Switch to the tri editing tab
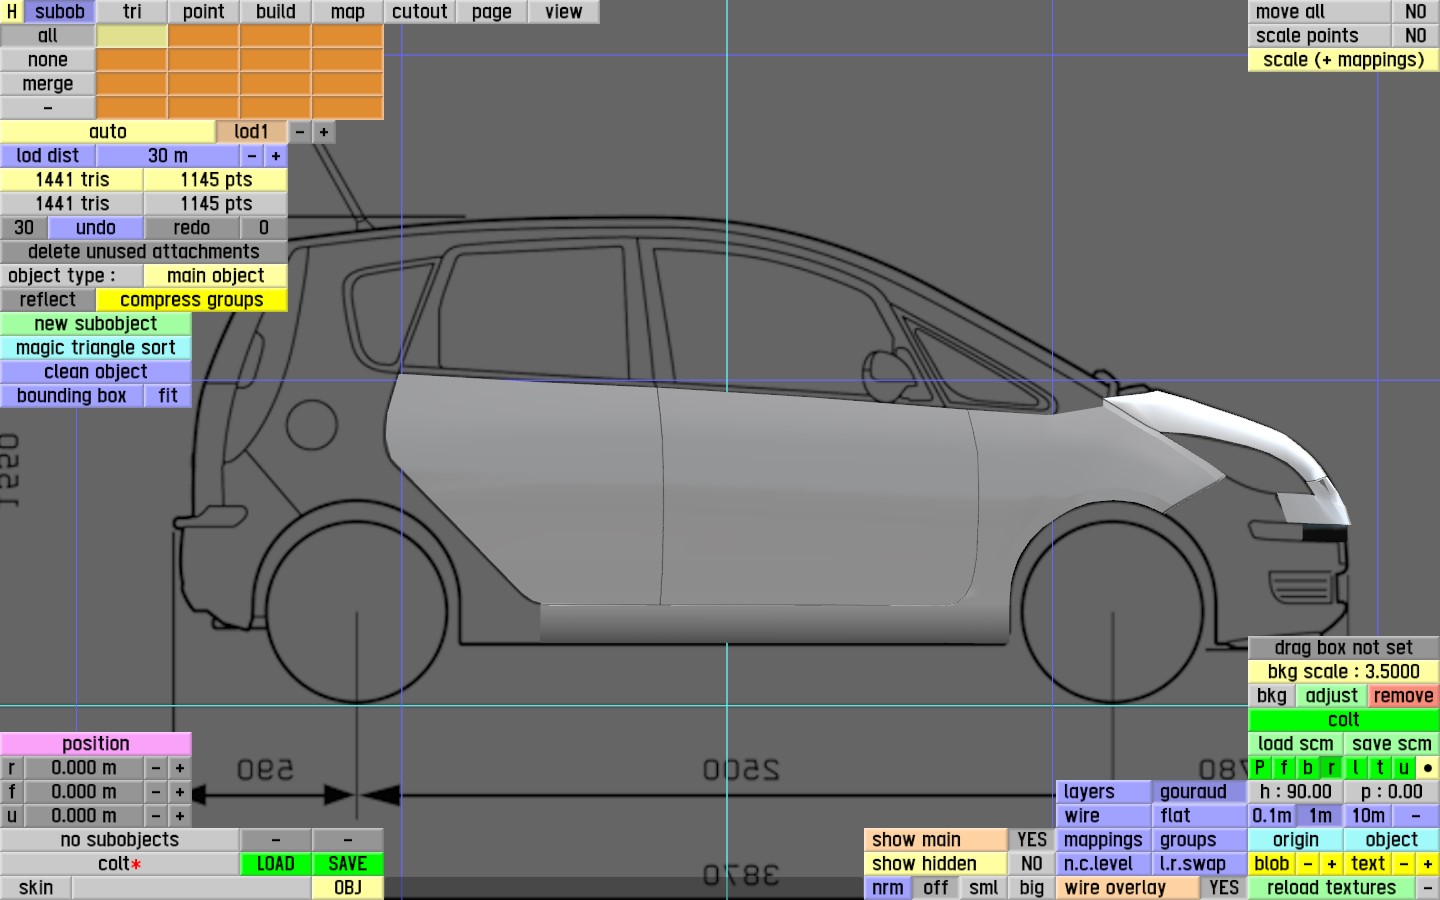The image size is (1440, 900). pos(132,12)
